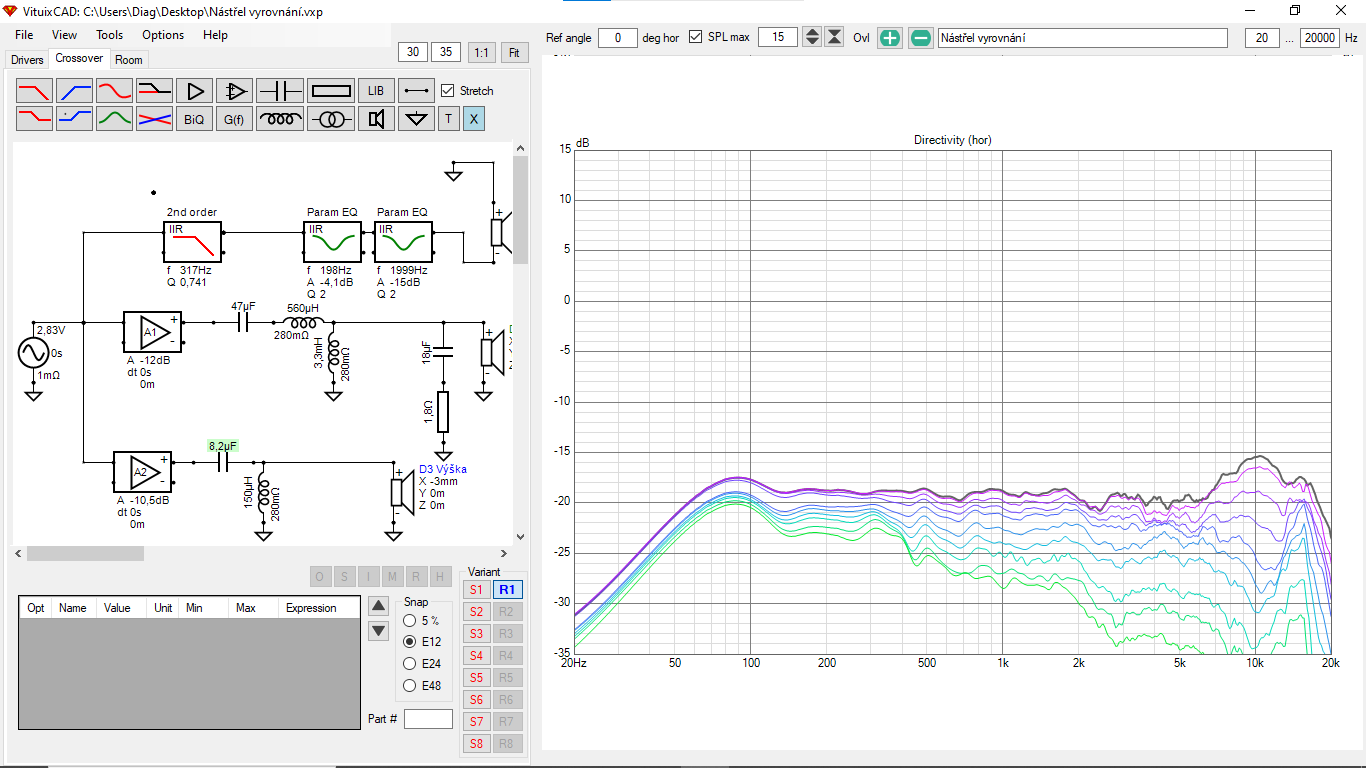1366x768 pixels.
Task: Select the transformer tool icon
Action: pos(330,120)
